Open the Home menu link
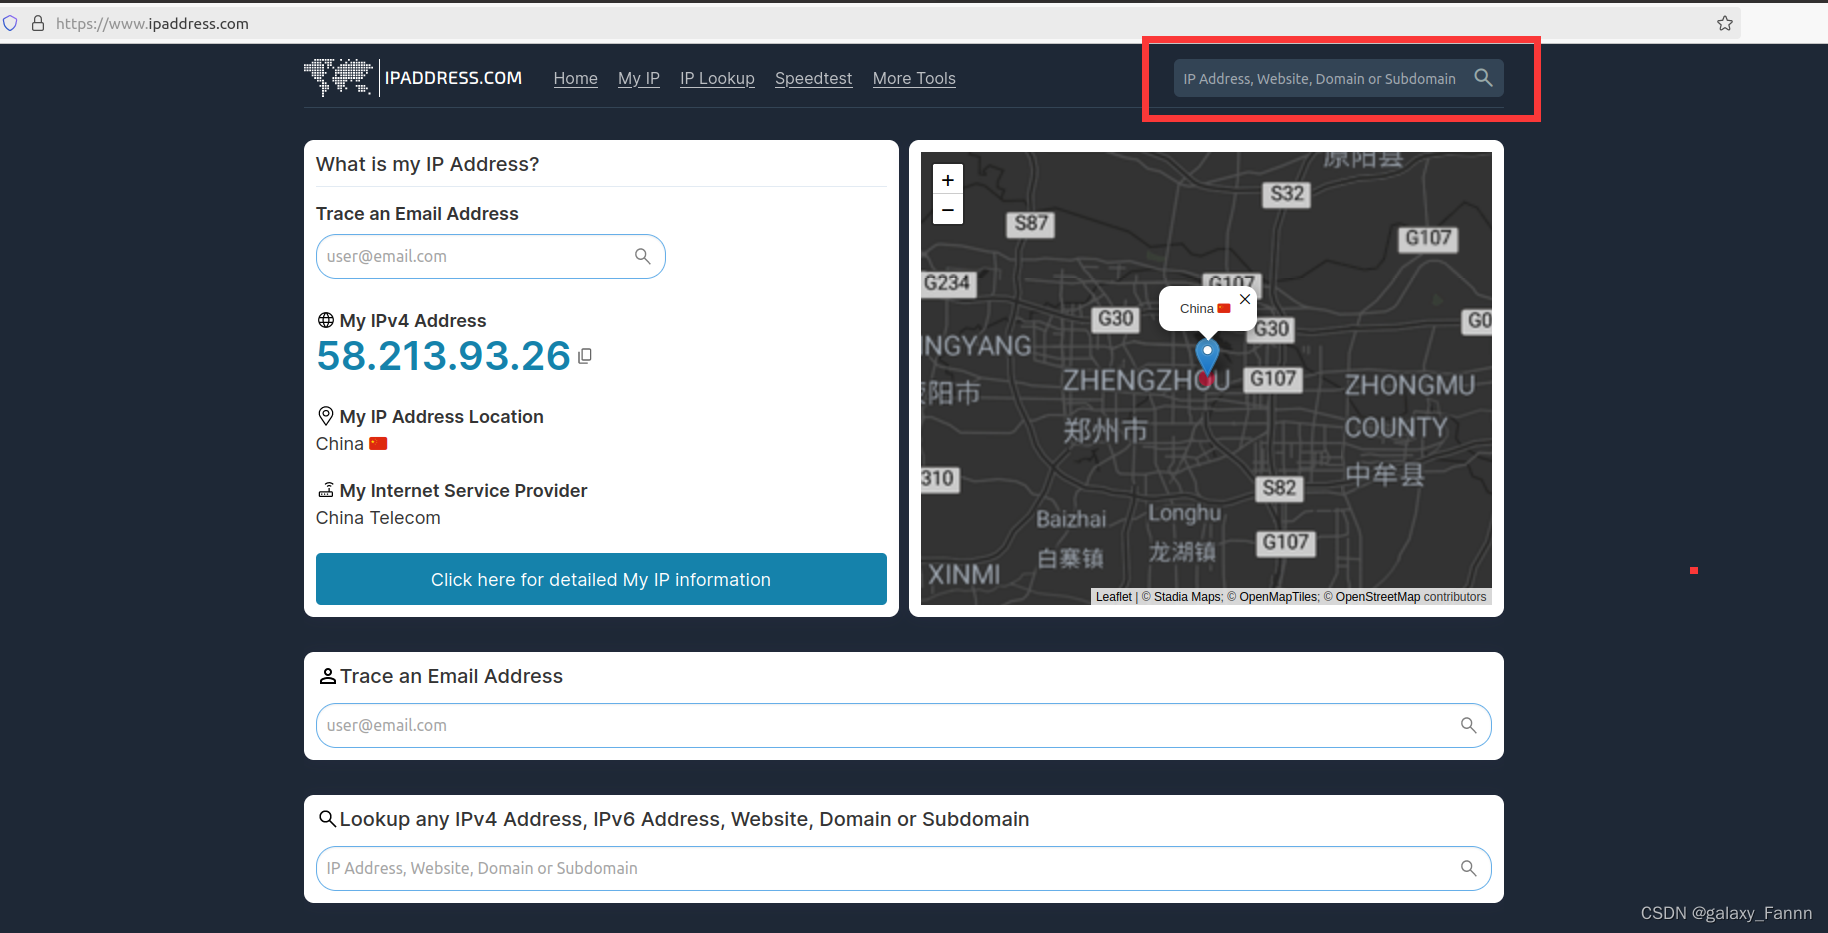1828x933 pixels. 576,78
